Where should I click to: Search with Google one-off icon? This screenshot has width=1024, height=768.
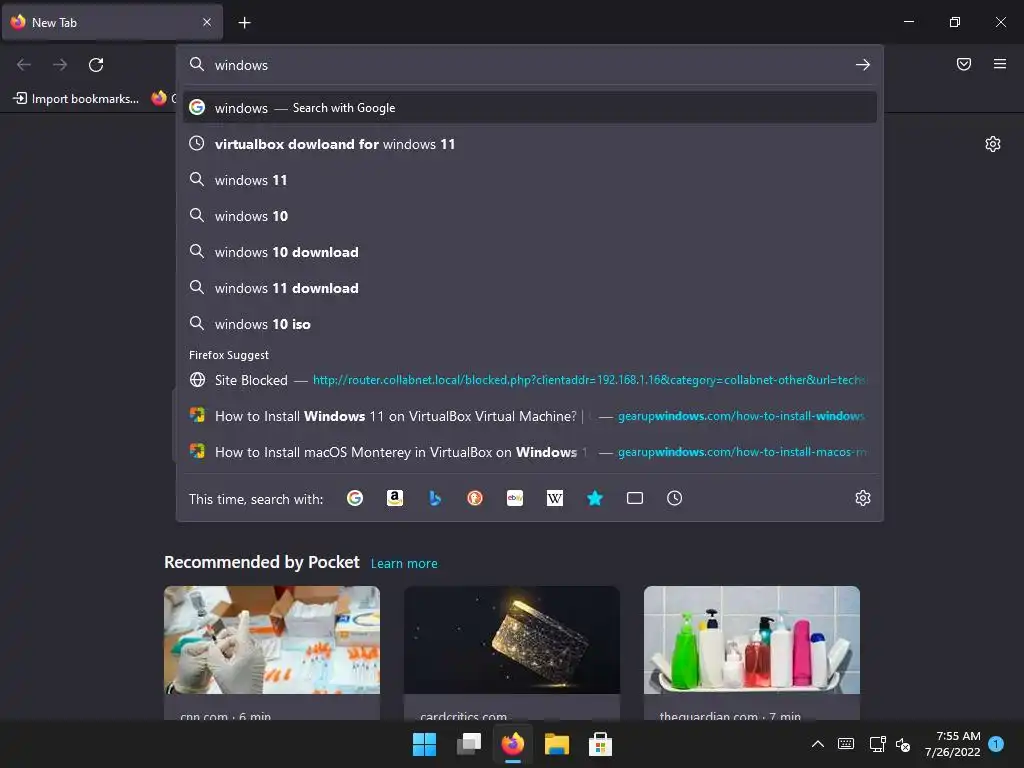[355, 498]
